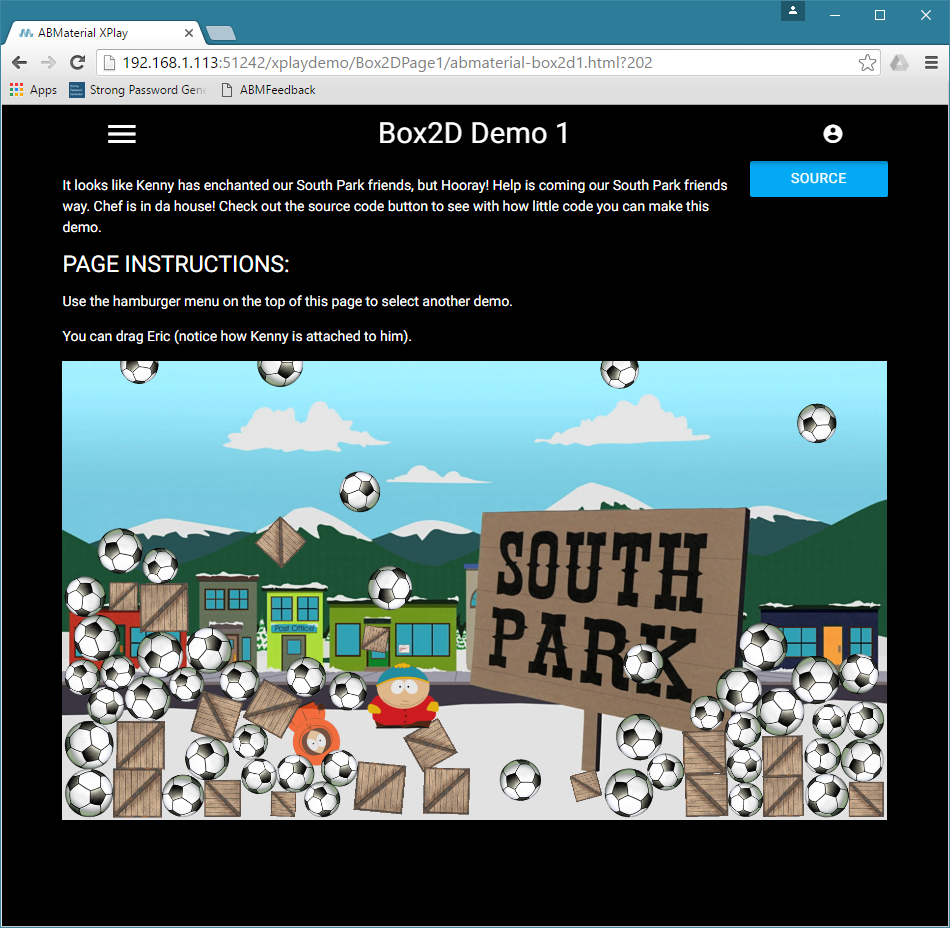Click the account profile icon in header

point(832,134)
